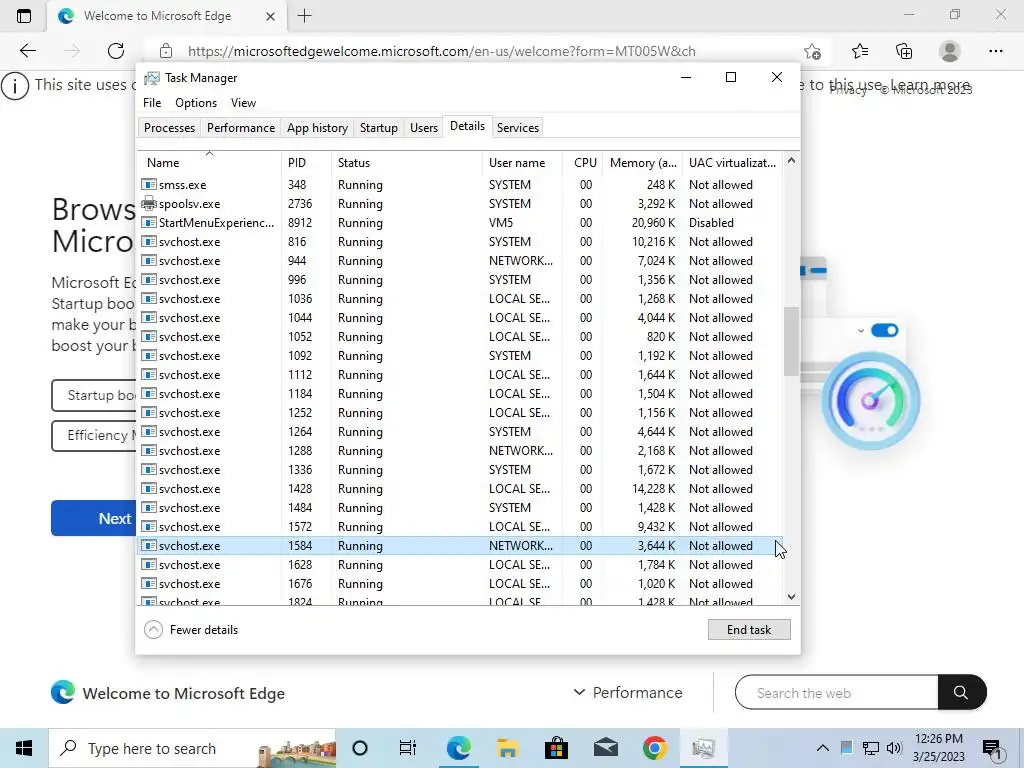Select StartMenuExperience process row

460,223
